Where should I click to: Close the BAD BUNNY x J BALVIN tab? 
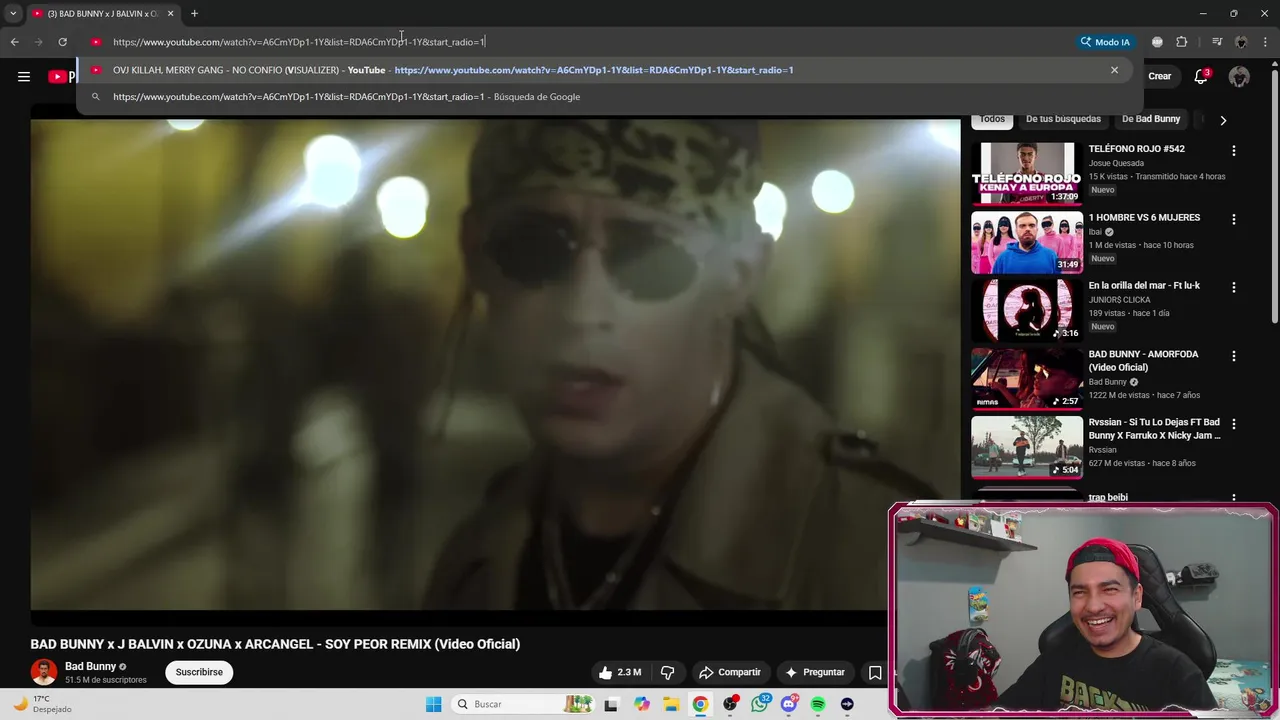coord(170,14)
